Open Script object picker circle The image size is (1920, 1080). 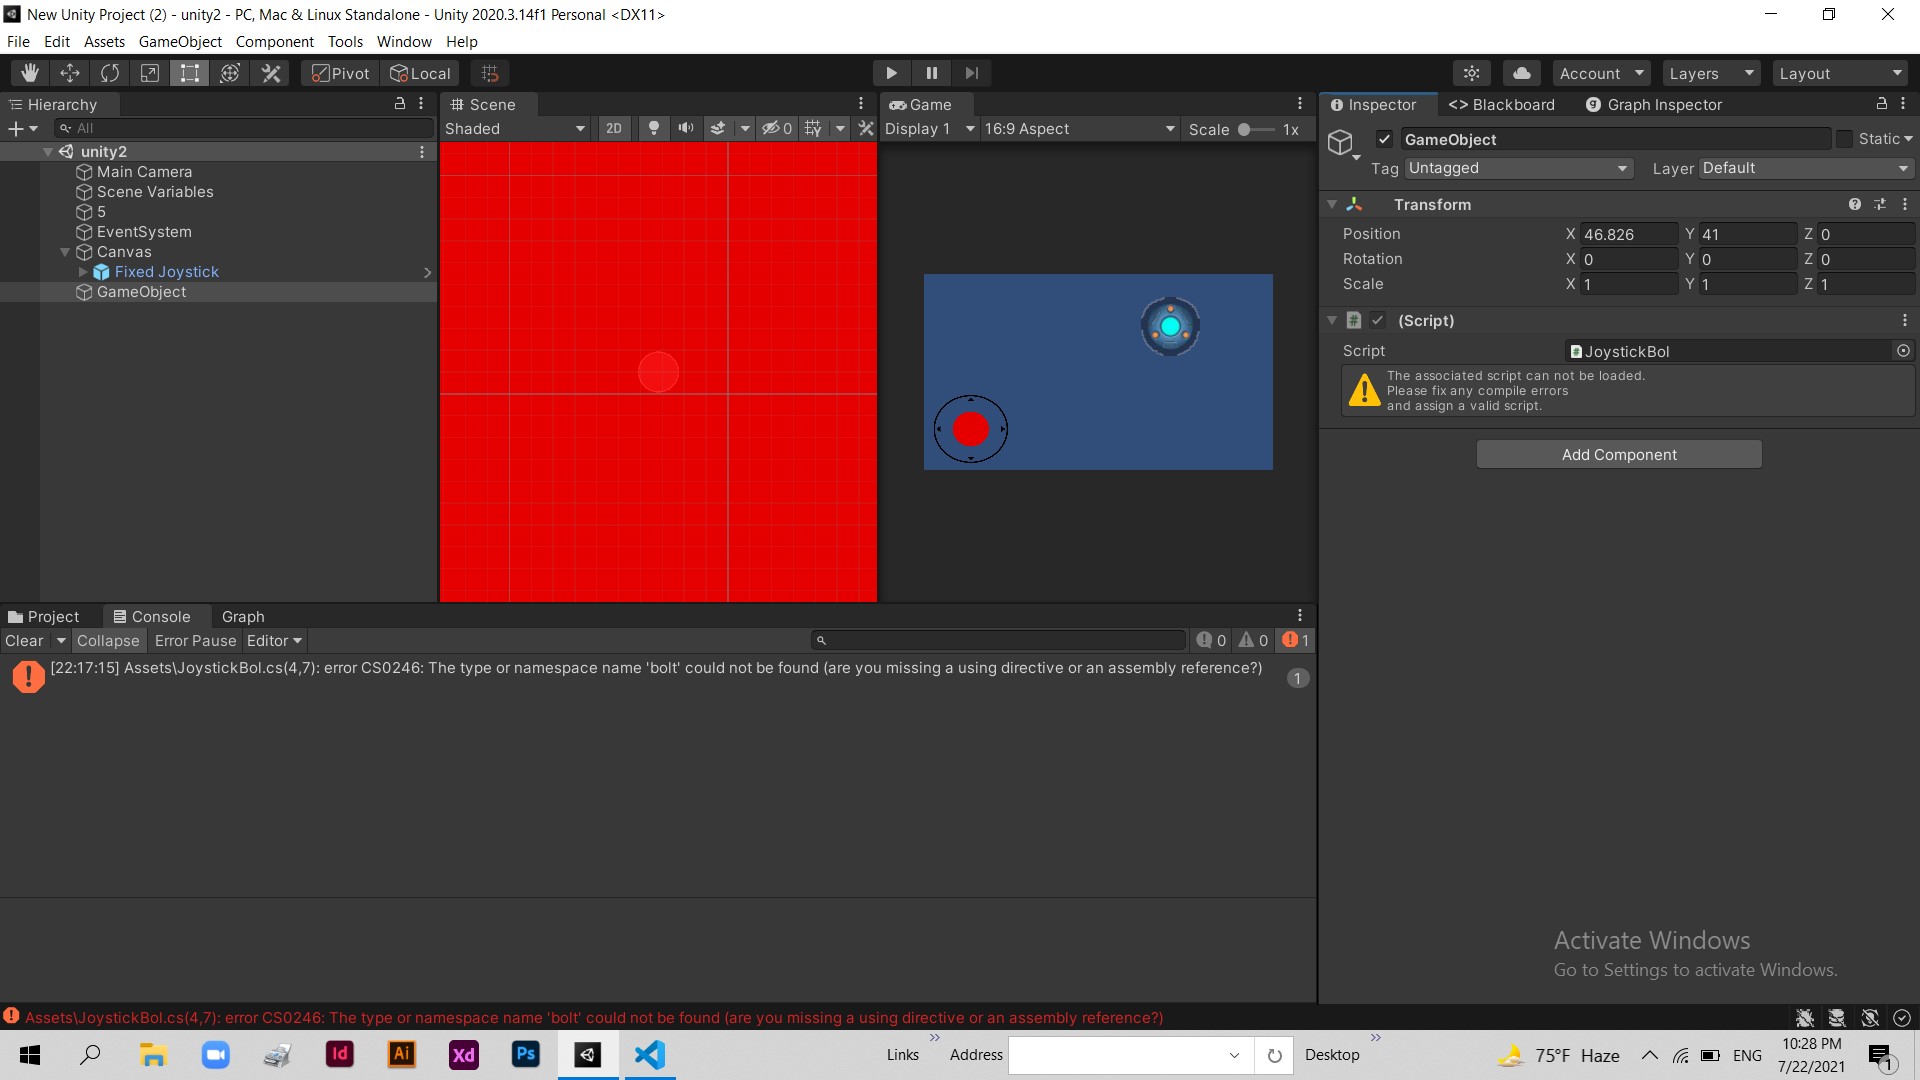coord(1903,351)
